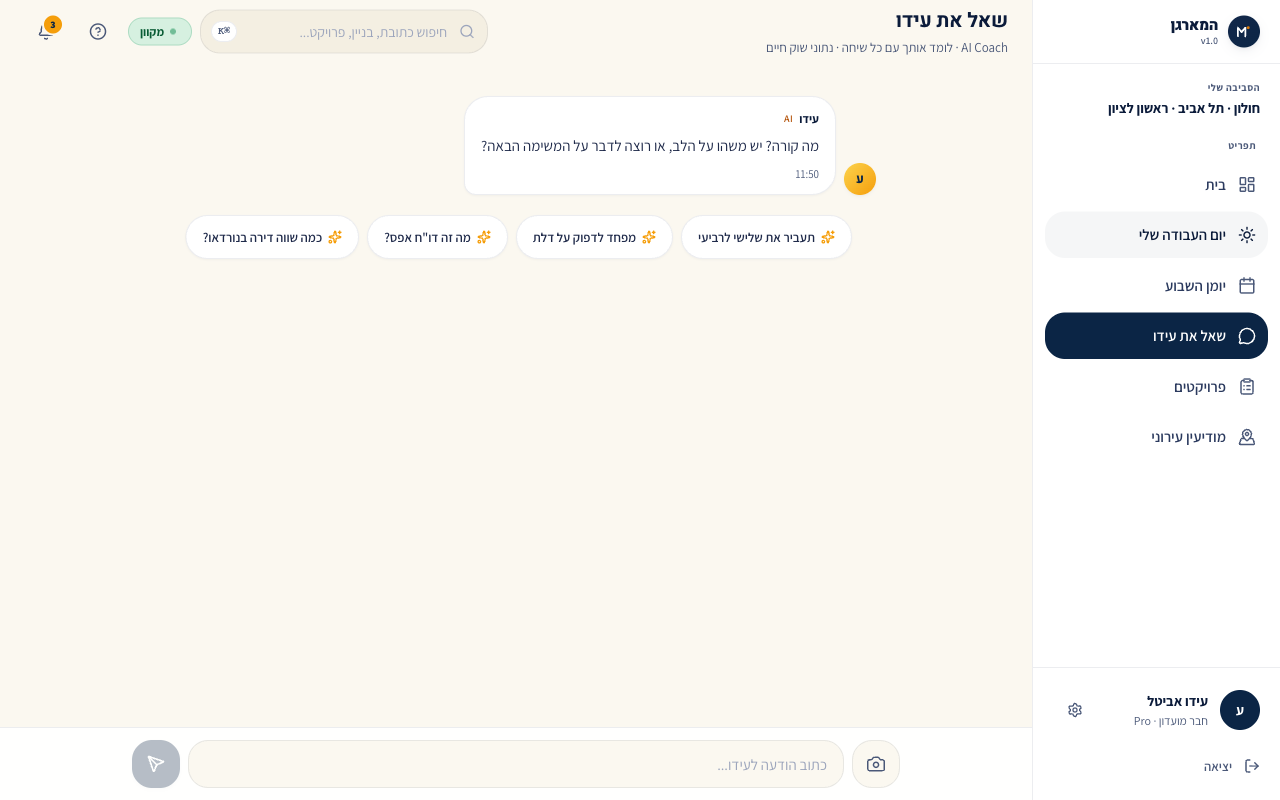This screenshot has width=1280, height=800.
Task: Click the message timestamp 11:50
Action: click(807, 174)
